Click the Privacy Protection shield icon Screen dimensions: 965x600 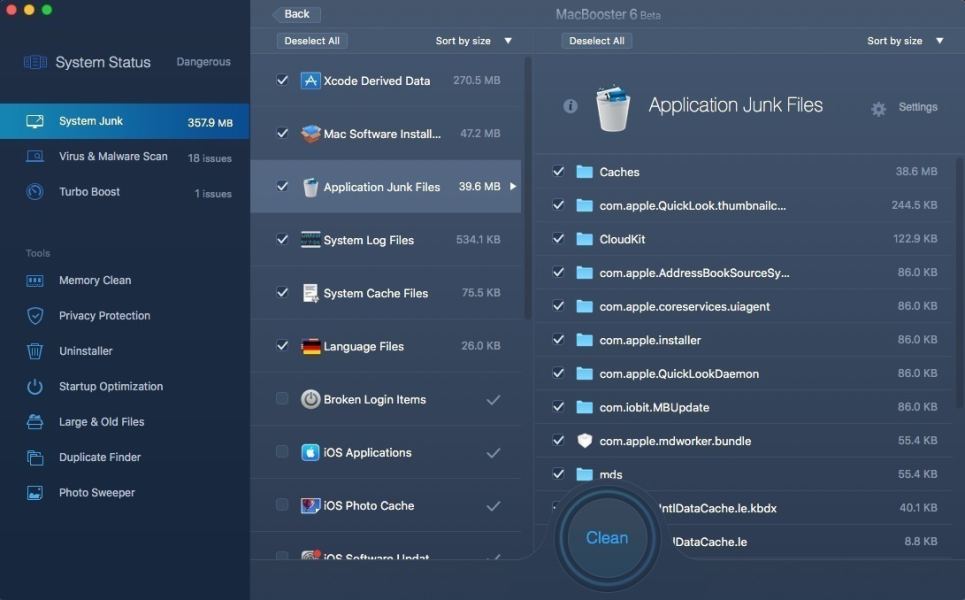pos(35,316)
